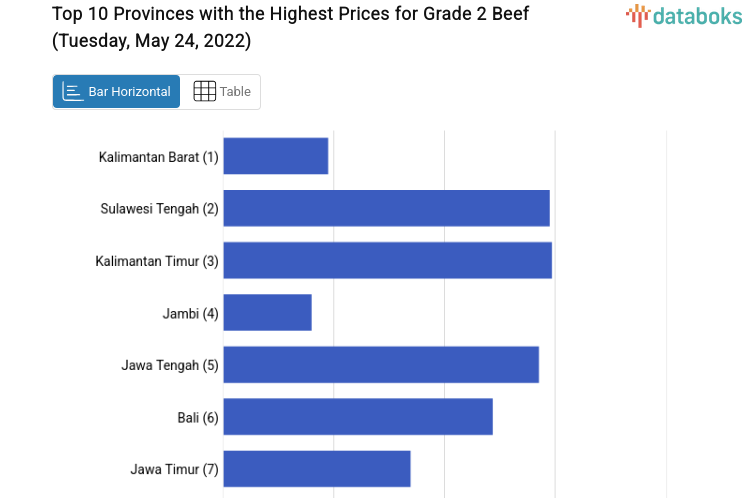Click the Bali (6) axis label
753x498 pixels.
coord(198,417)
